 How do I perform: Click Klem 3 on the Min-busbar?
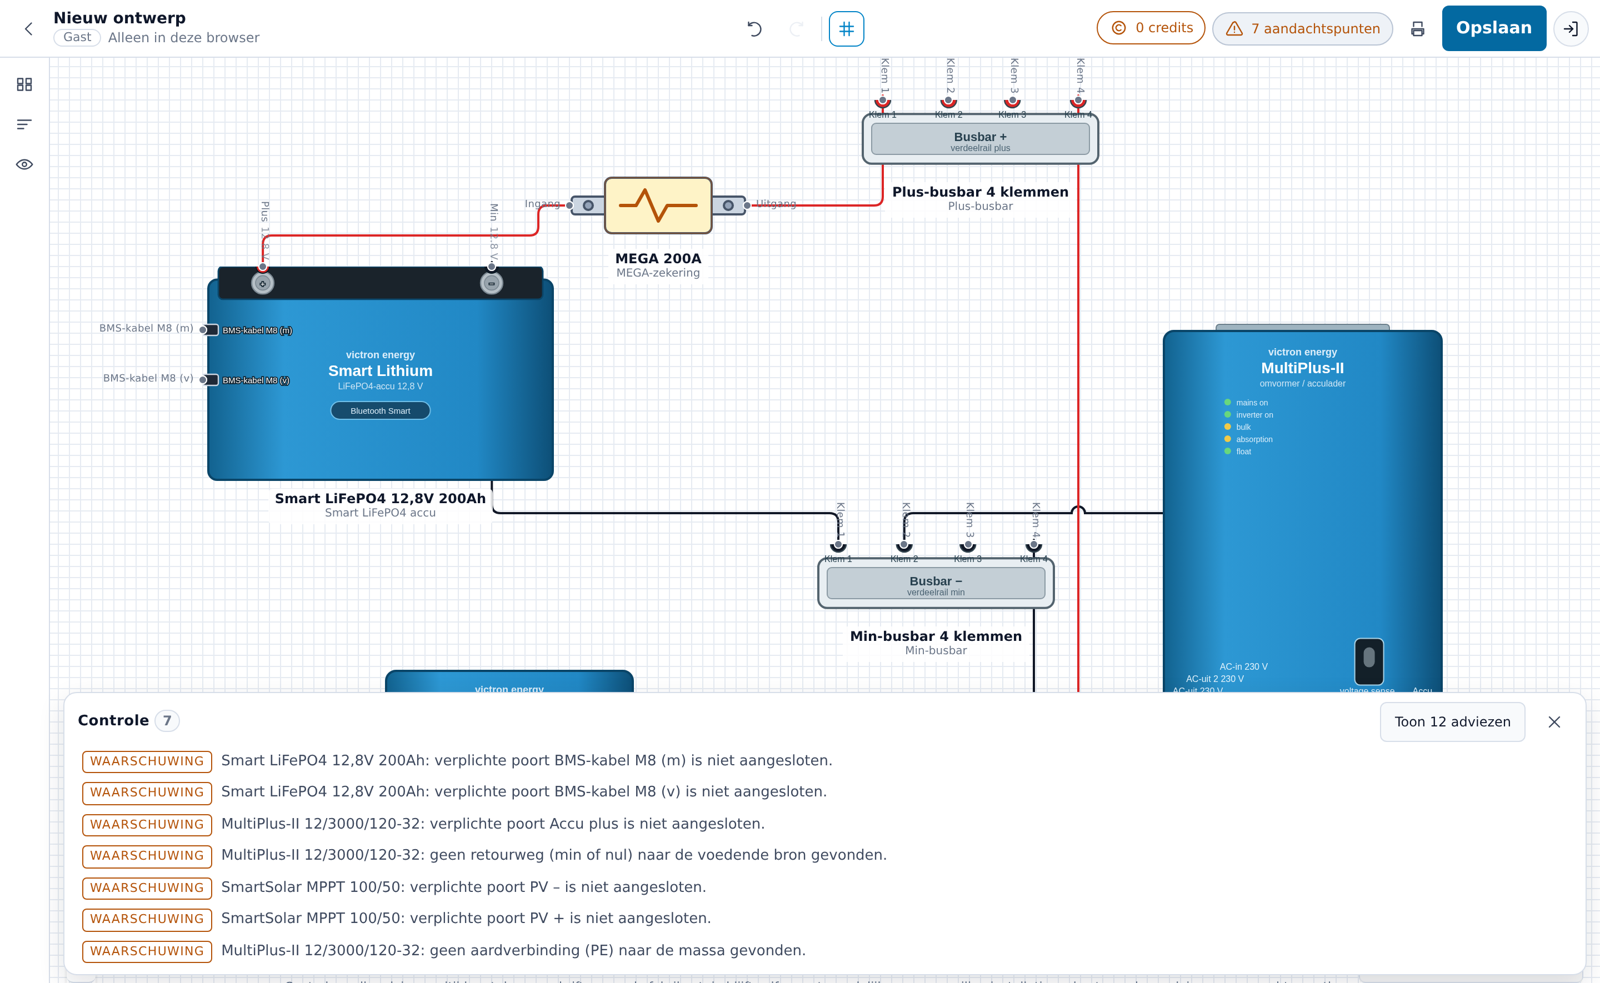click(968, 546)
